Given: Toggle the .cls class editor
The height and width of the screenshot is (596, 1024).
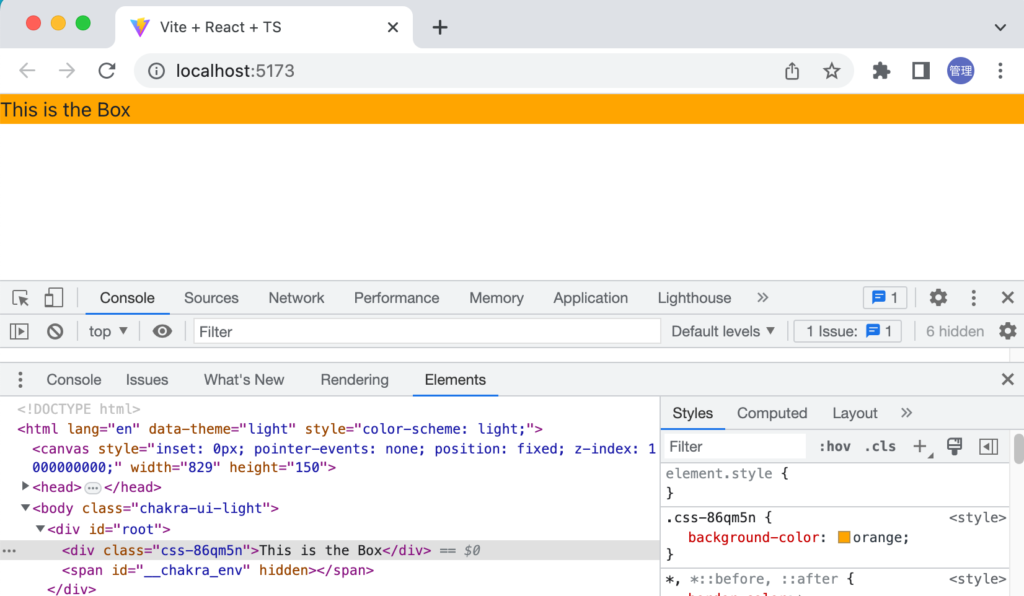Looking at the screenshot, I should (x=880, y=447).
